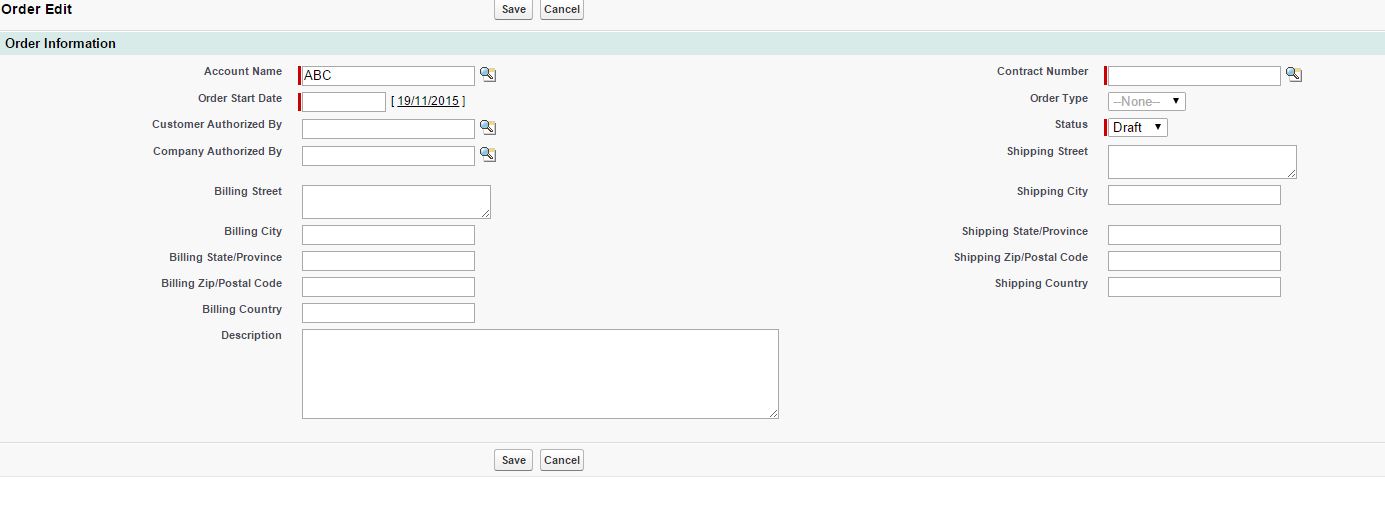Click the Status label
This screenshot has height=505, width=1385.
[1071, 124]
